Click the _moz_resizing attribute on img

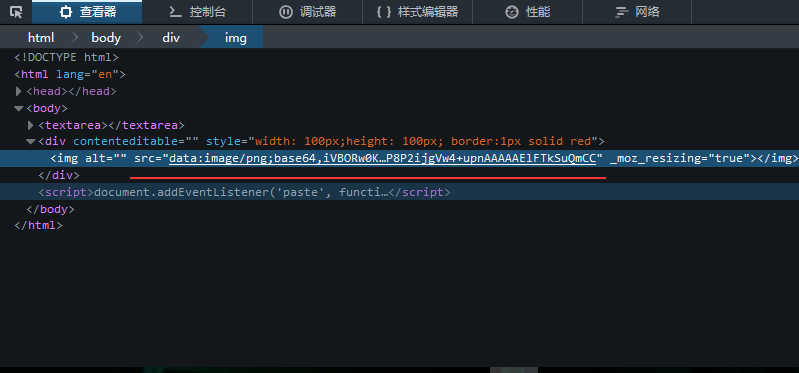[679, 158]
